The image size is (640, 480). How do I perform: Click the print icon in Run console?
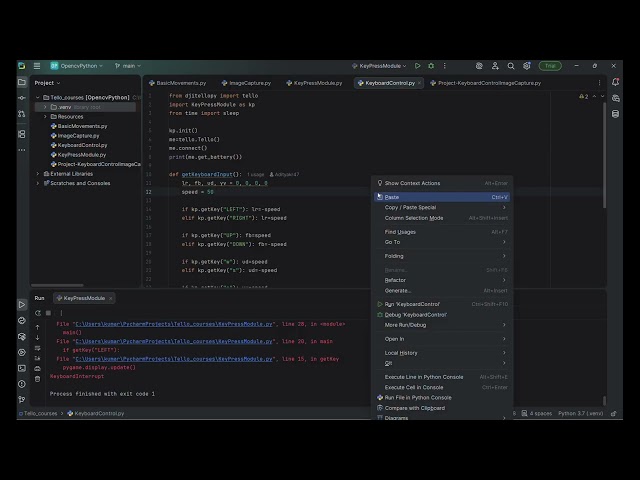(38, 369)
